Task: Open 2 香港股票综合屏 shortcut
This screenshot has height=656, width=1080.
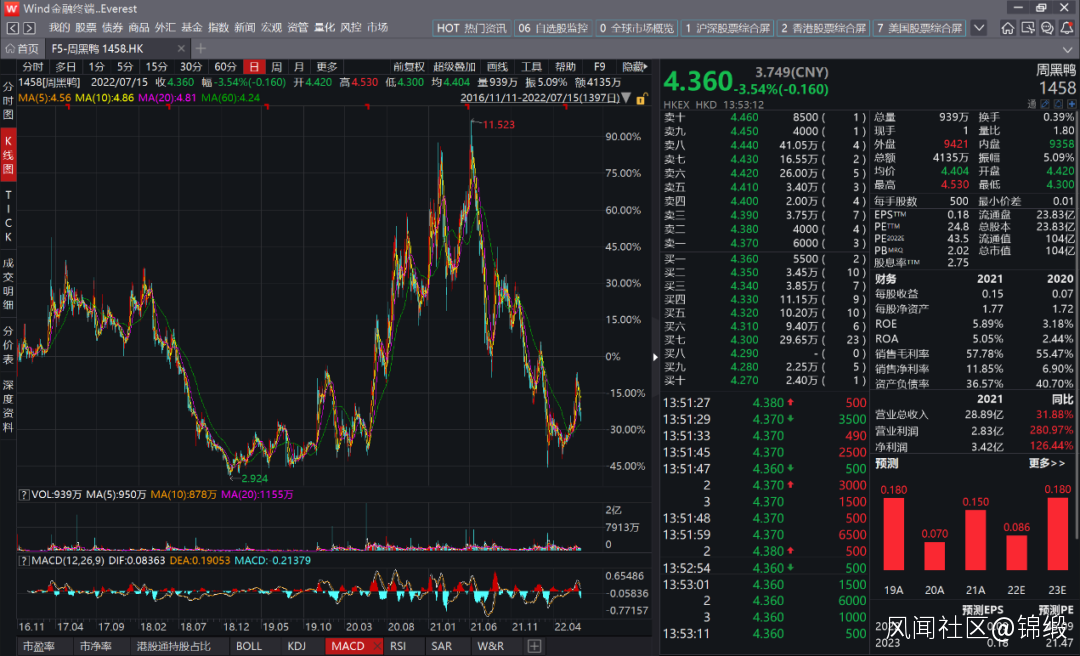Action: click(823, 28)
